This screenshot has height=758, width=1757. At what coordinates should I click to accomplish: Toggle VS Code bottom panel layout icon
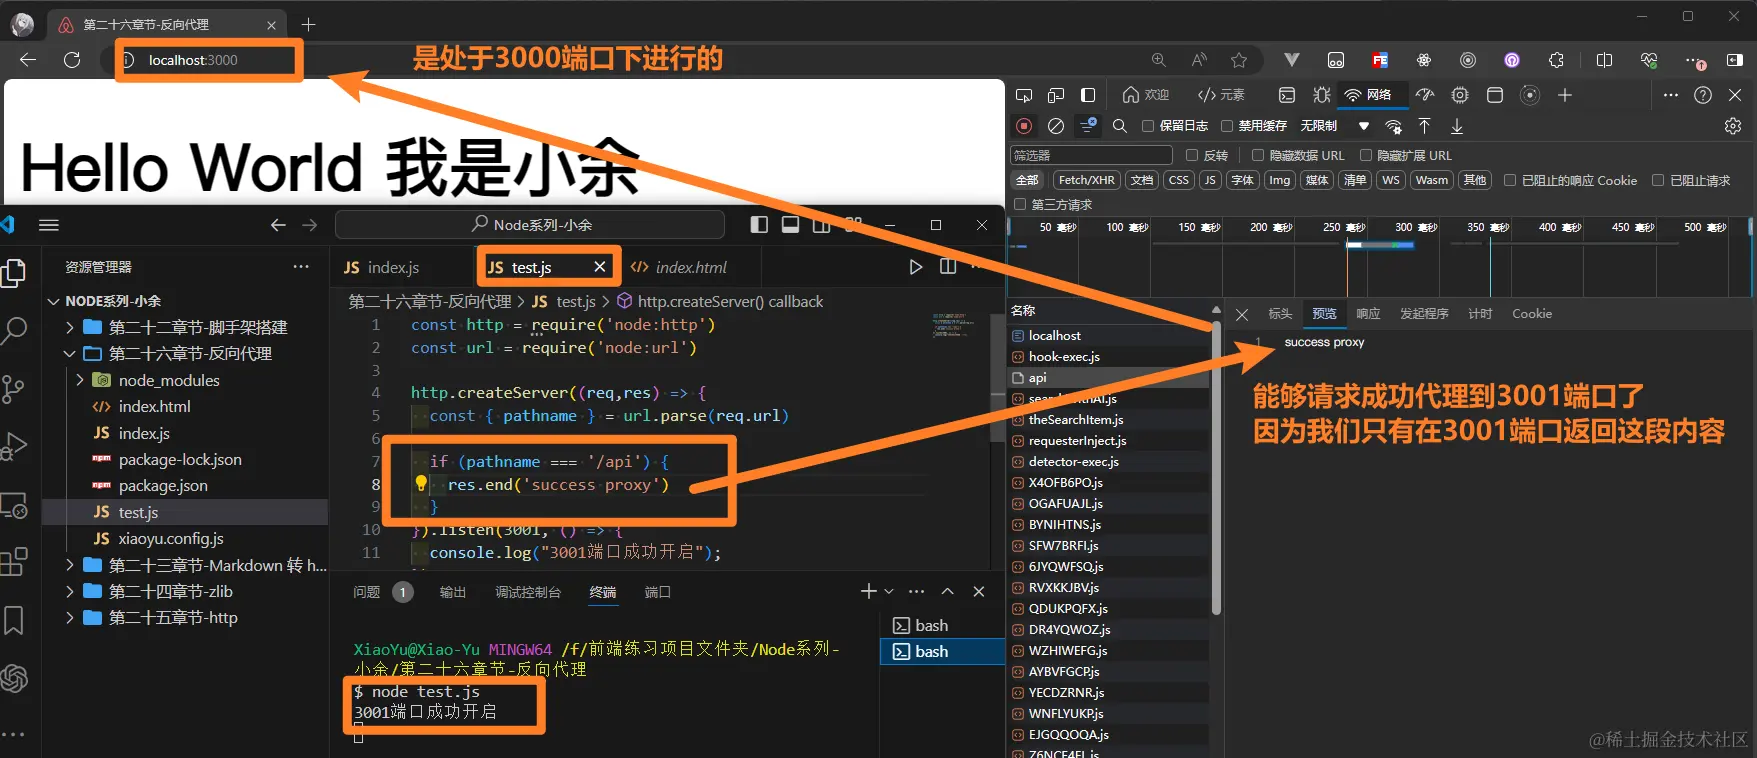(x=790, y=225)
